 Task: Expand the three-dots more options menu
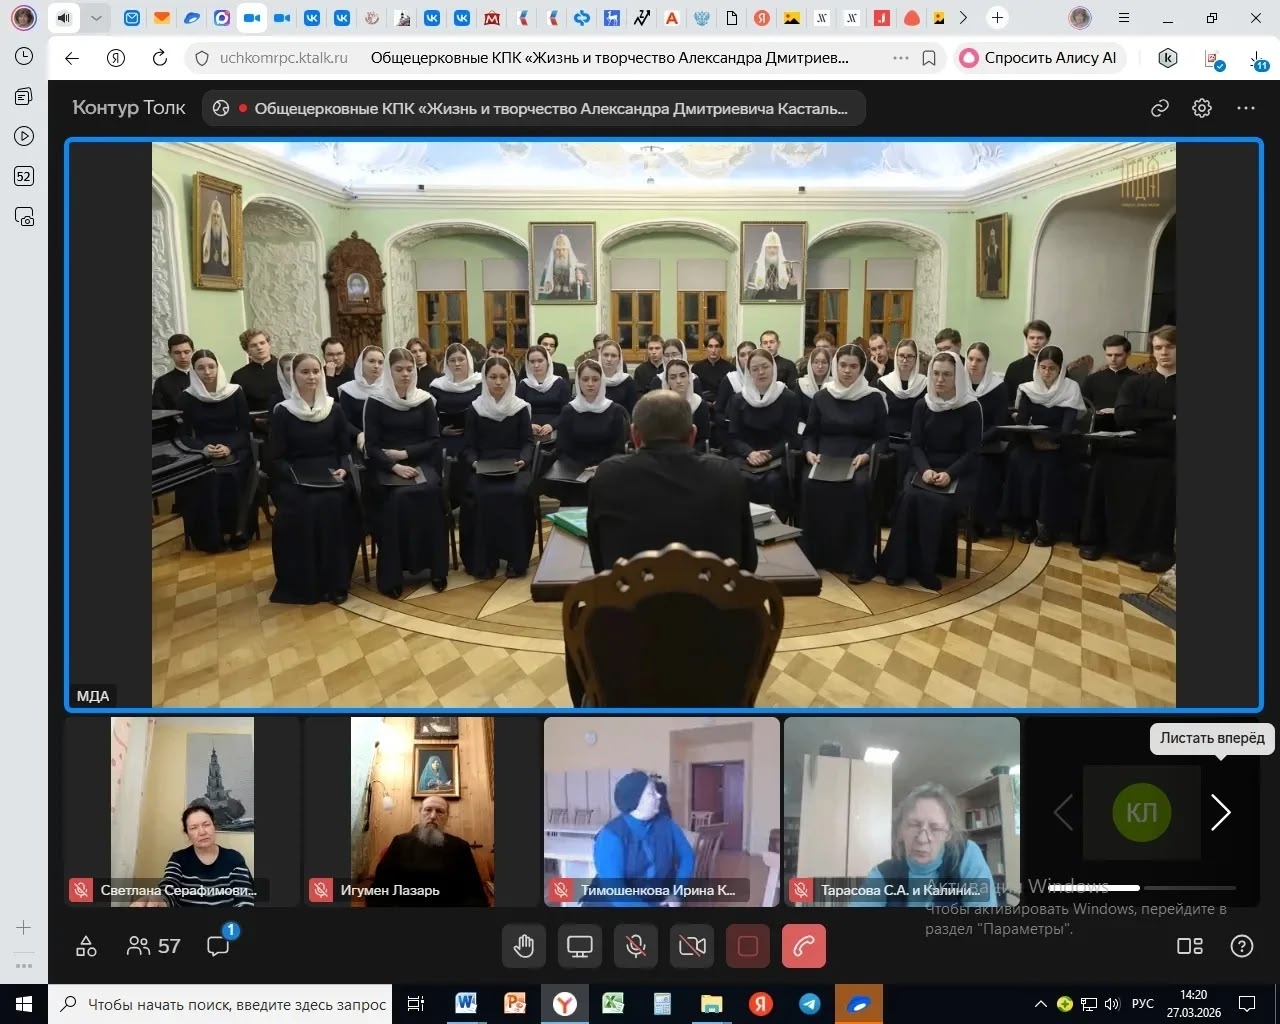[x=1245, y=108]
